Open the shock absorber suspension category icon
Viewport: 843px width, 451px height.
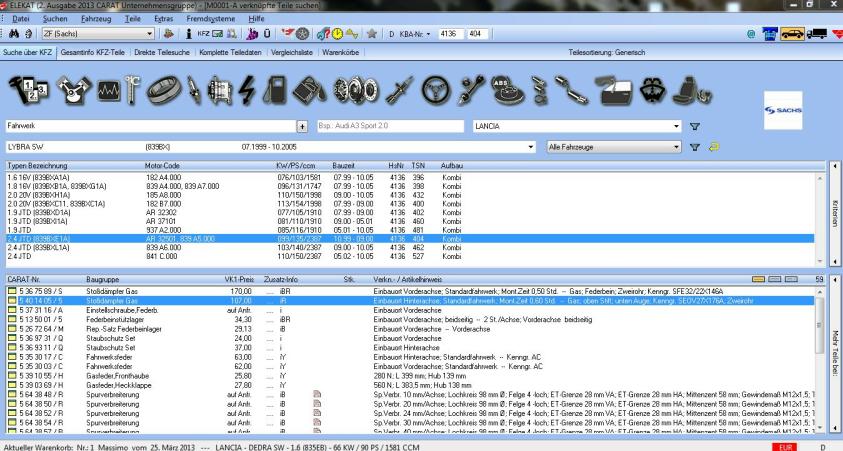[400, 90]
